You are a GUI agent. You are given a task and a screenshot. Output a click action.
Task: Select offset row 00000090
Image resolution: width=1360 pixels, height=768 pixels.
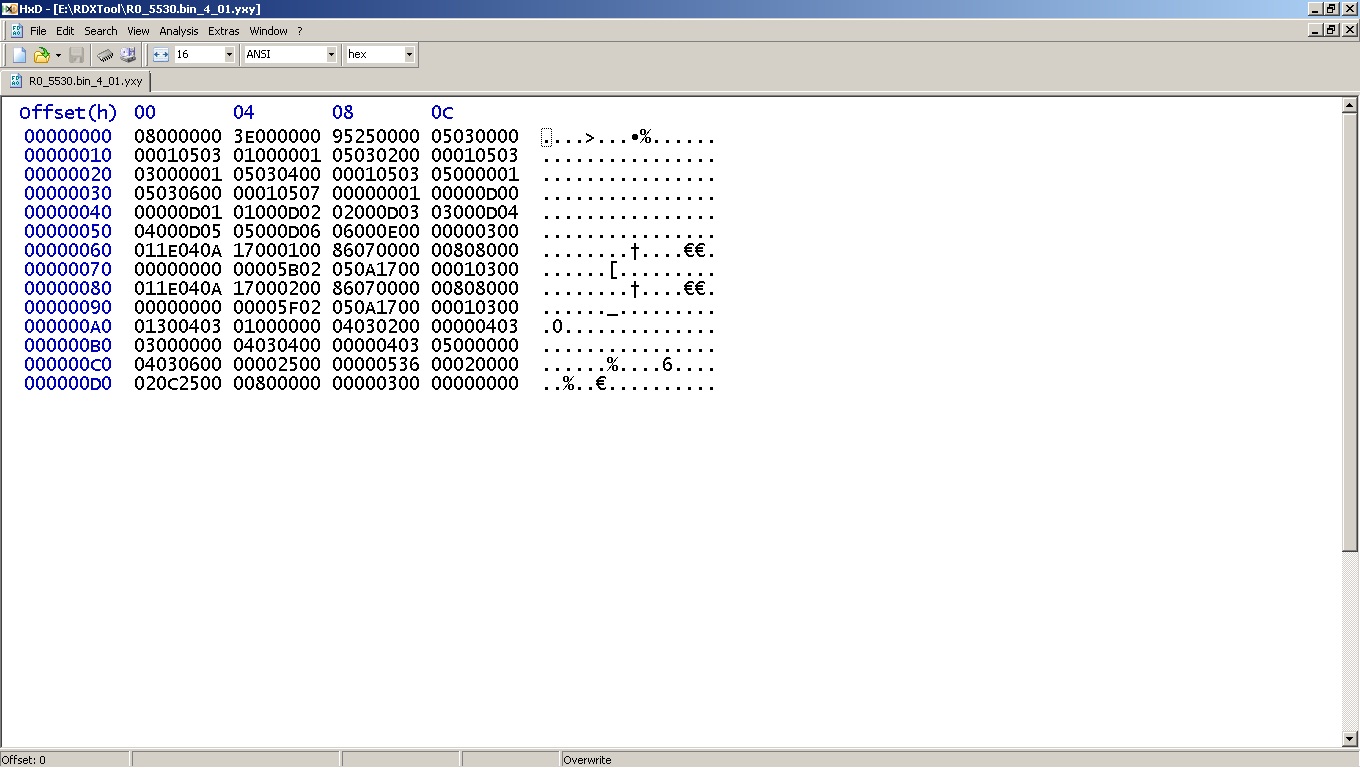pos(68,307)
